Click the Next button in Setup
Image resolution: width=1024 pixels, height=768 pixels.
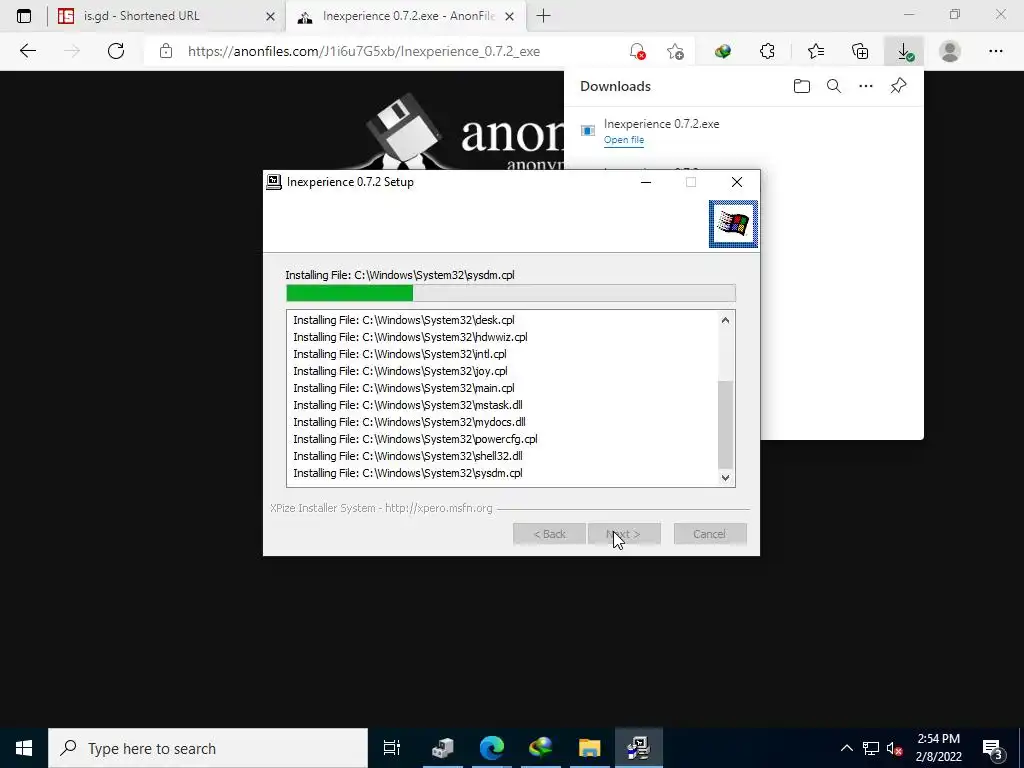[624, 534]
